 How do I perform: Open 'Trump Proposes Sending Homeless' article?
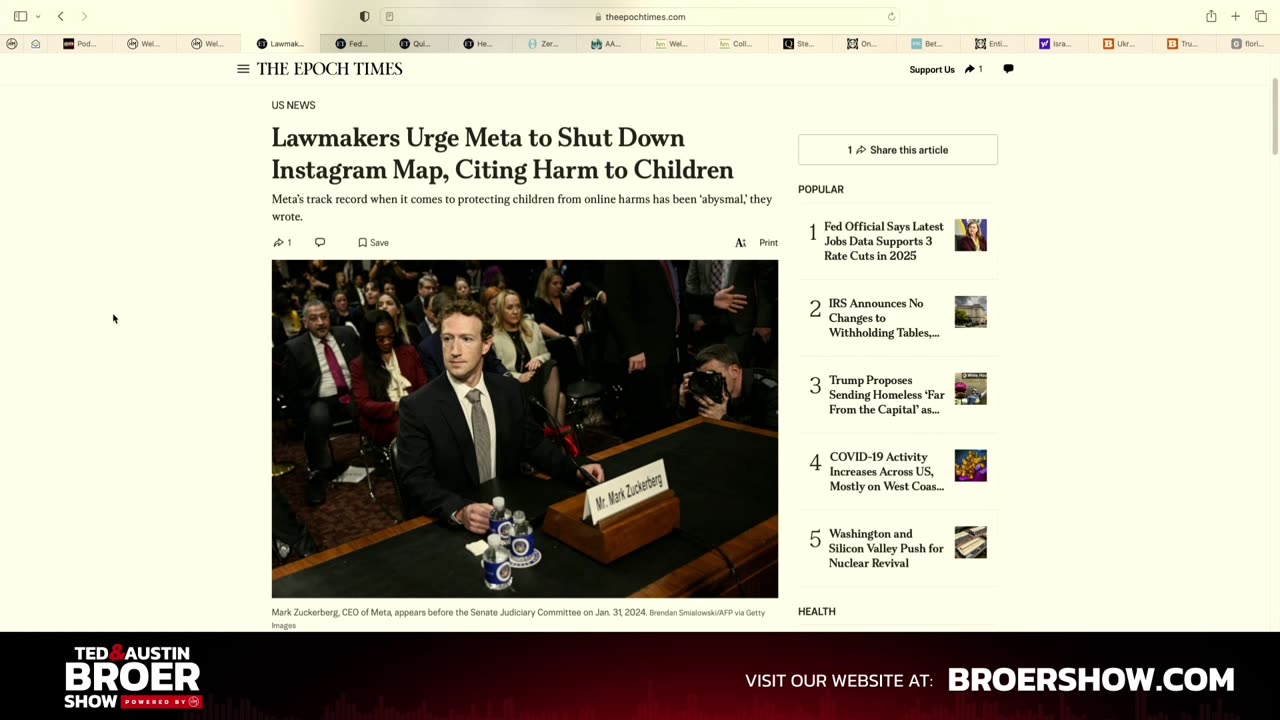pos(886,395)
